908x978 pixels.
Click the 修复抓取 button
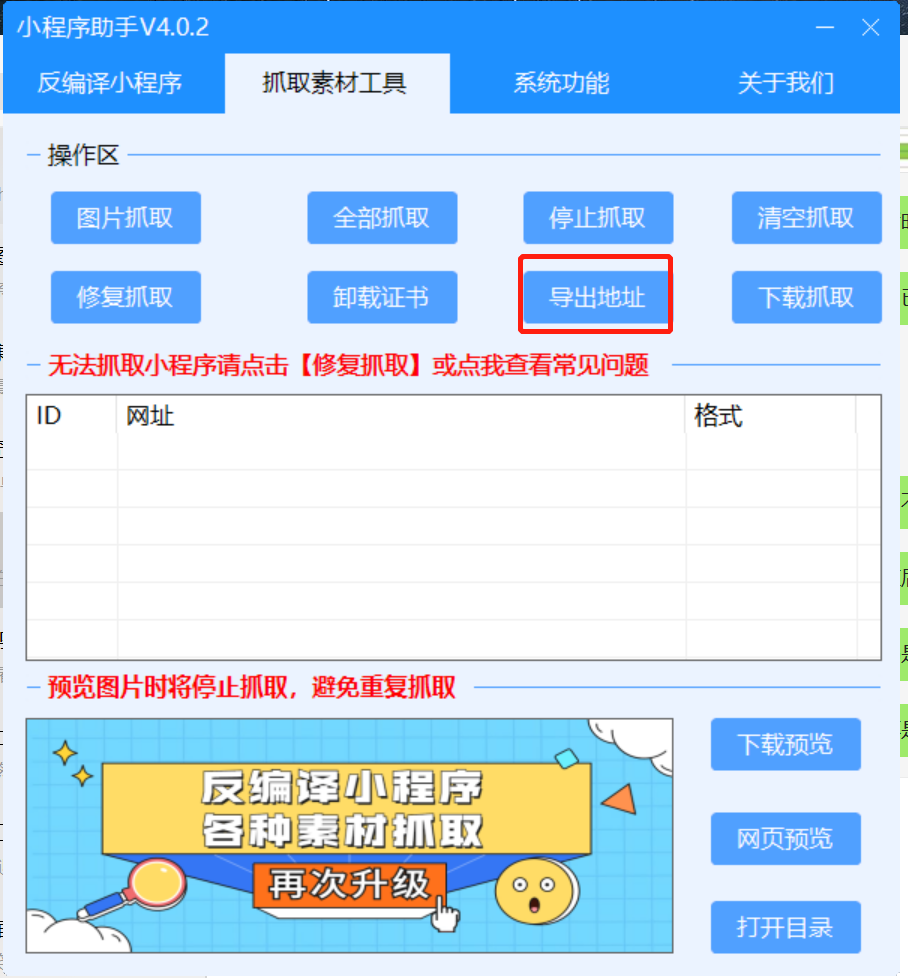(x=126, y=297)
